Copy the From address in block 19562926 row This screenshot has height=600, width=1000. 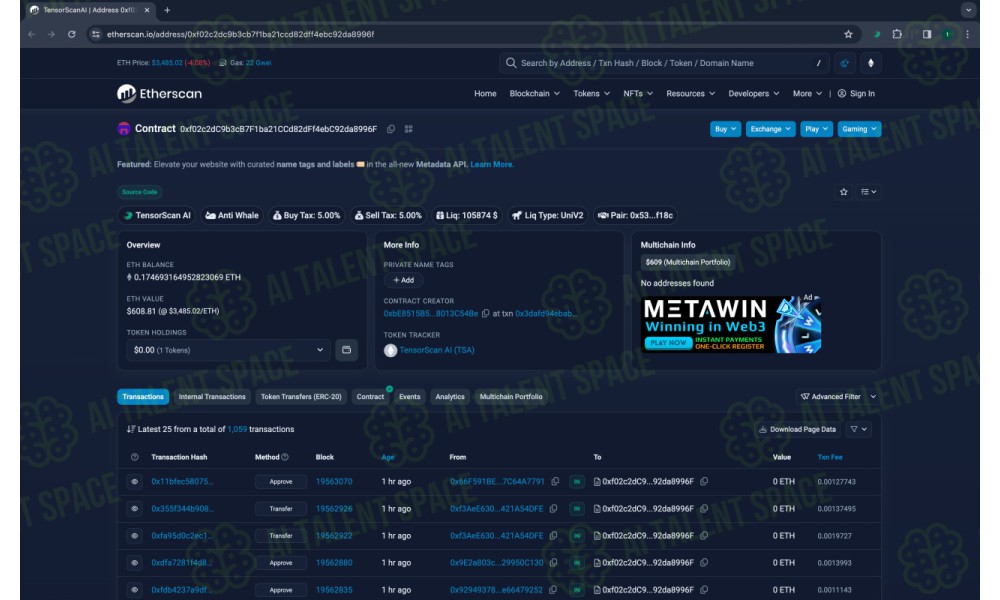(554, 509)
